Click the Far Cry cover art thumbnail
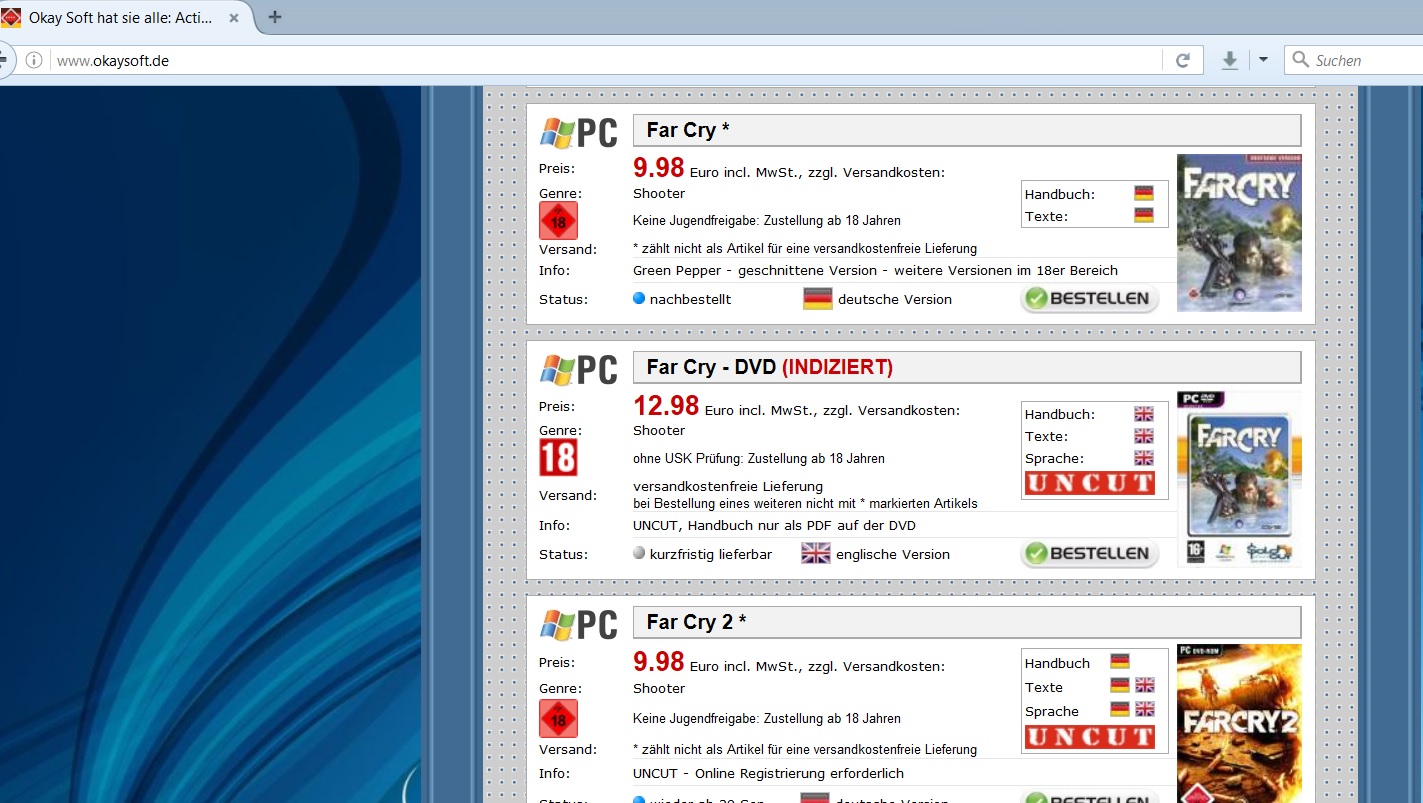Viewport: 1423px width, 803px height. pos(1239,232)
